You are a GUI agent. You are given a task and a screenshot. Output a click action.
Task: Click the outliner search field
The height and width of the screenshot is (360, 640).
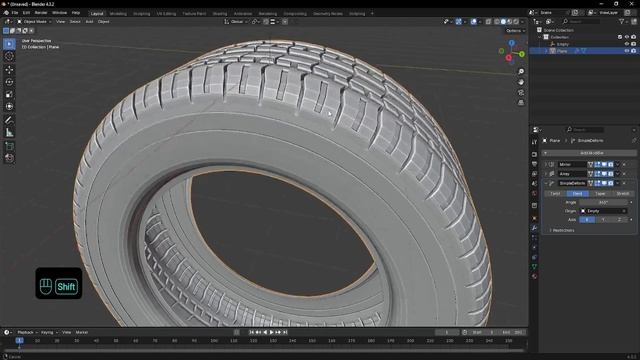(583, 22)
